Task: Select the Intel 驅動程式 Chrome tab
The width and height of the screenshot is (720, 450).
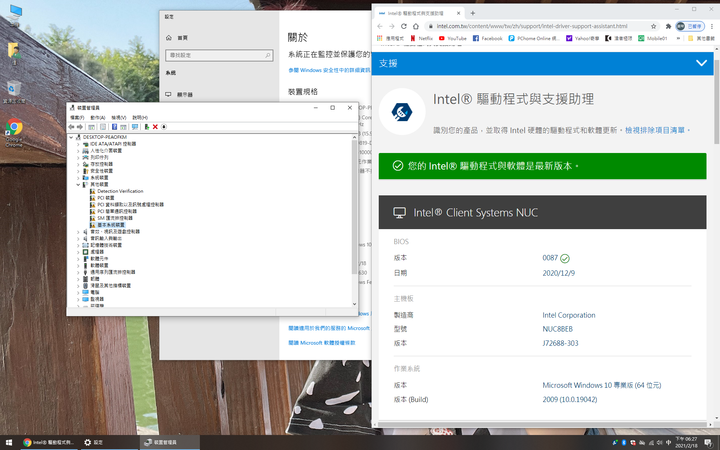Action: 419,13
